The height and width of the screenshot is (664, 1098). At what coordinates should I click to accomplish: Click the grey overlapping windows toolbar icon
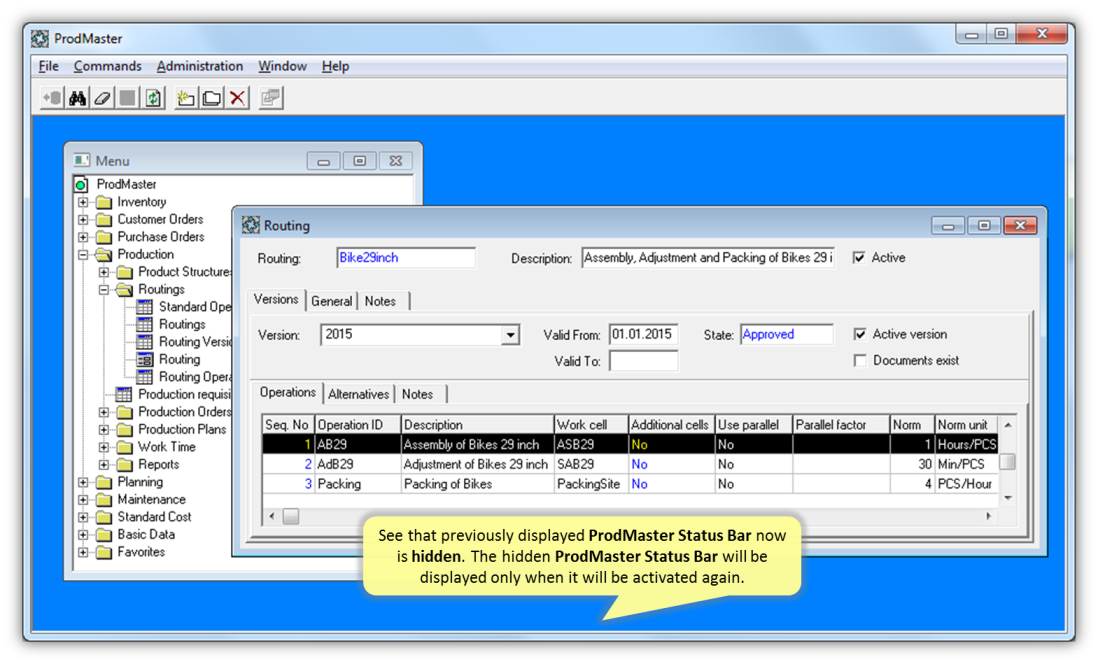pos(270,98)
